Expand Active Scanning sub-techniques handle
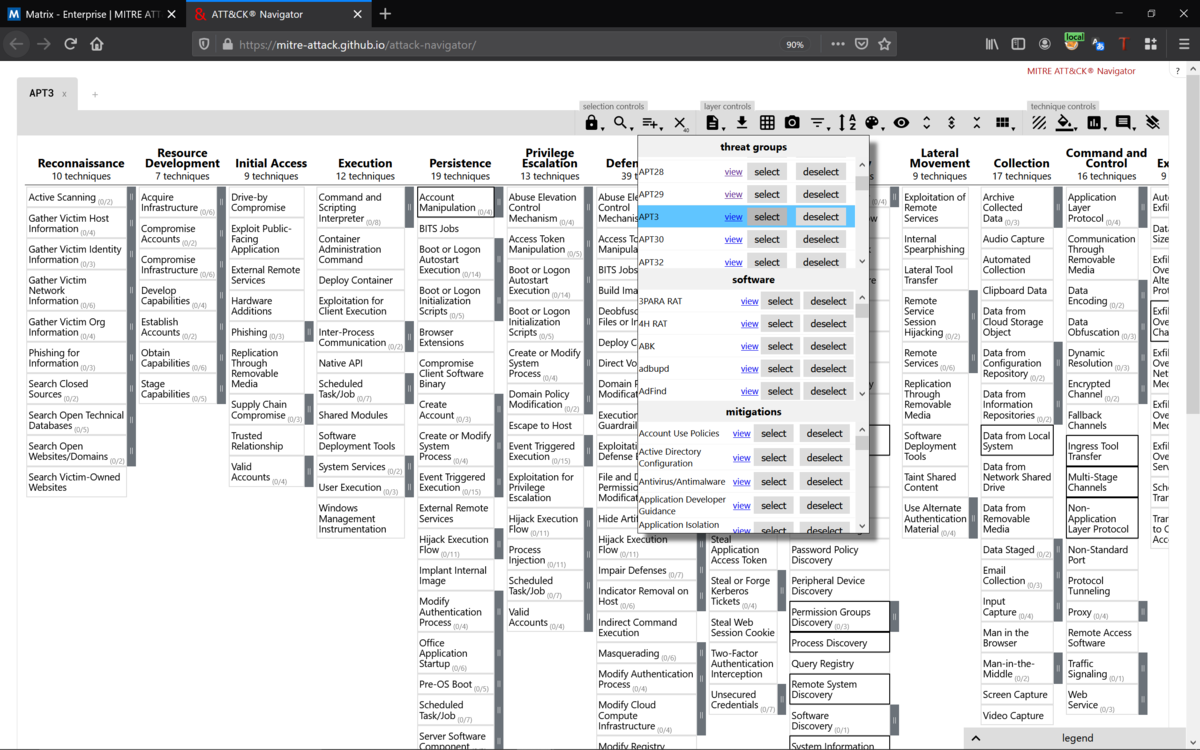 130,198
